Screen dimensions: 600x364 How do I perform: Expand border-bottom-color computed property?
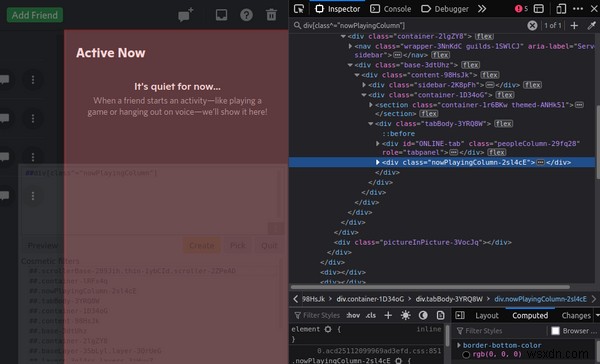pyautogui.click(x=458, y=345)
